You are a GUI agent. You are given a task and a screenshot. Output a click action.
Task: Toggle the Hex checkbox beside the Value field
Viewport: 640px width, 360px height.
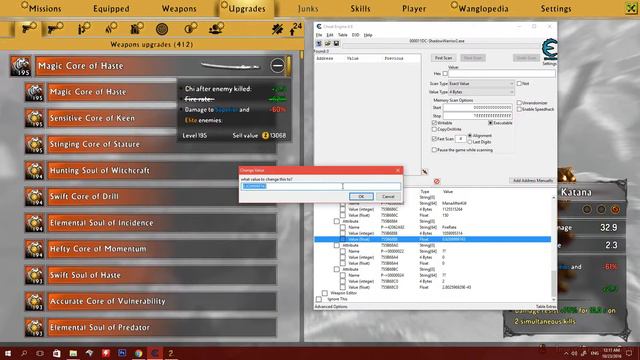click(x=445, y=74)
